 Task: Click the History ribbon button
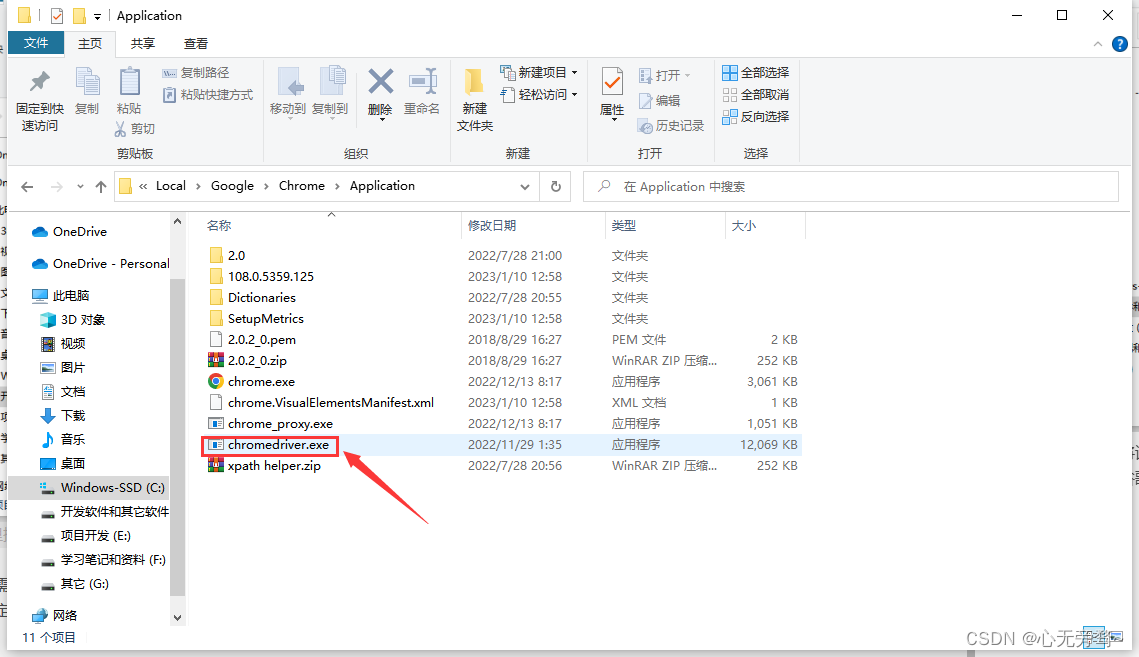pyautogui.click(x=671, y=126)
